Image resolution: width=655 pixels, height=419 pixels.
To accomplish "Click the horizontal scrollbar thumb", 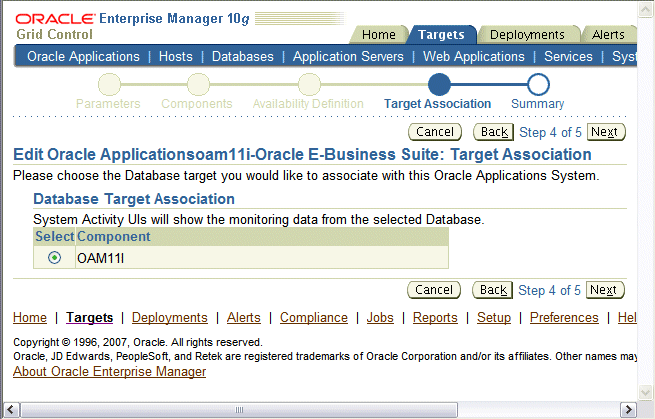I will 239,410.
